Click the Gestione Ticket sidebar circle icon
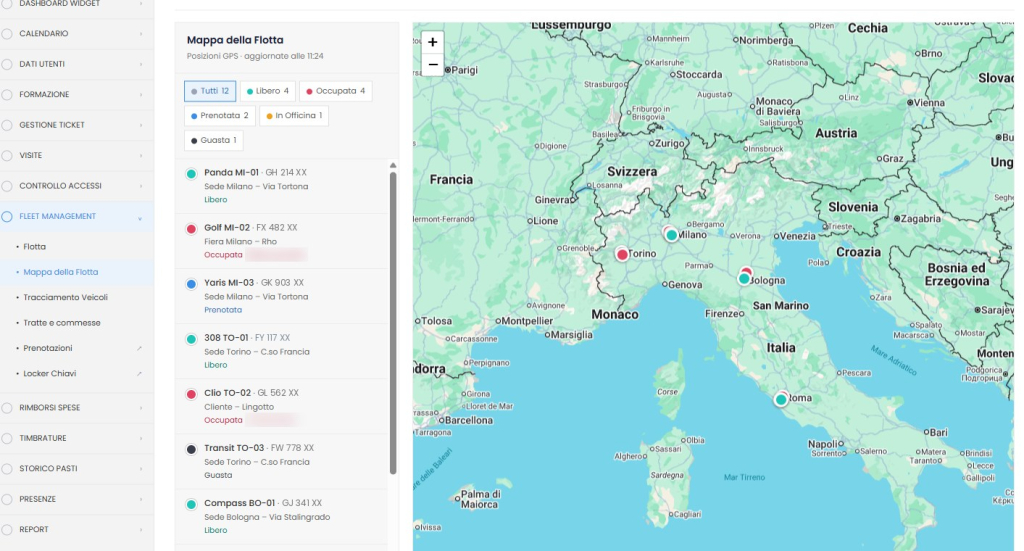The width and height of the screenshot is (1024, 551). (7, 125)
